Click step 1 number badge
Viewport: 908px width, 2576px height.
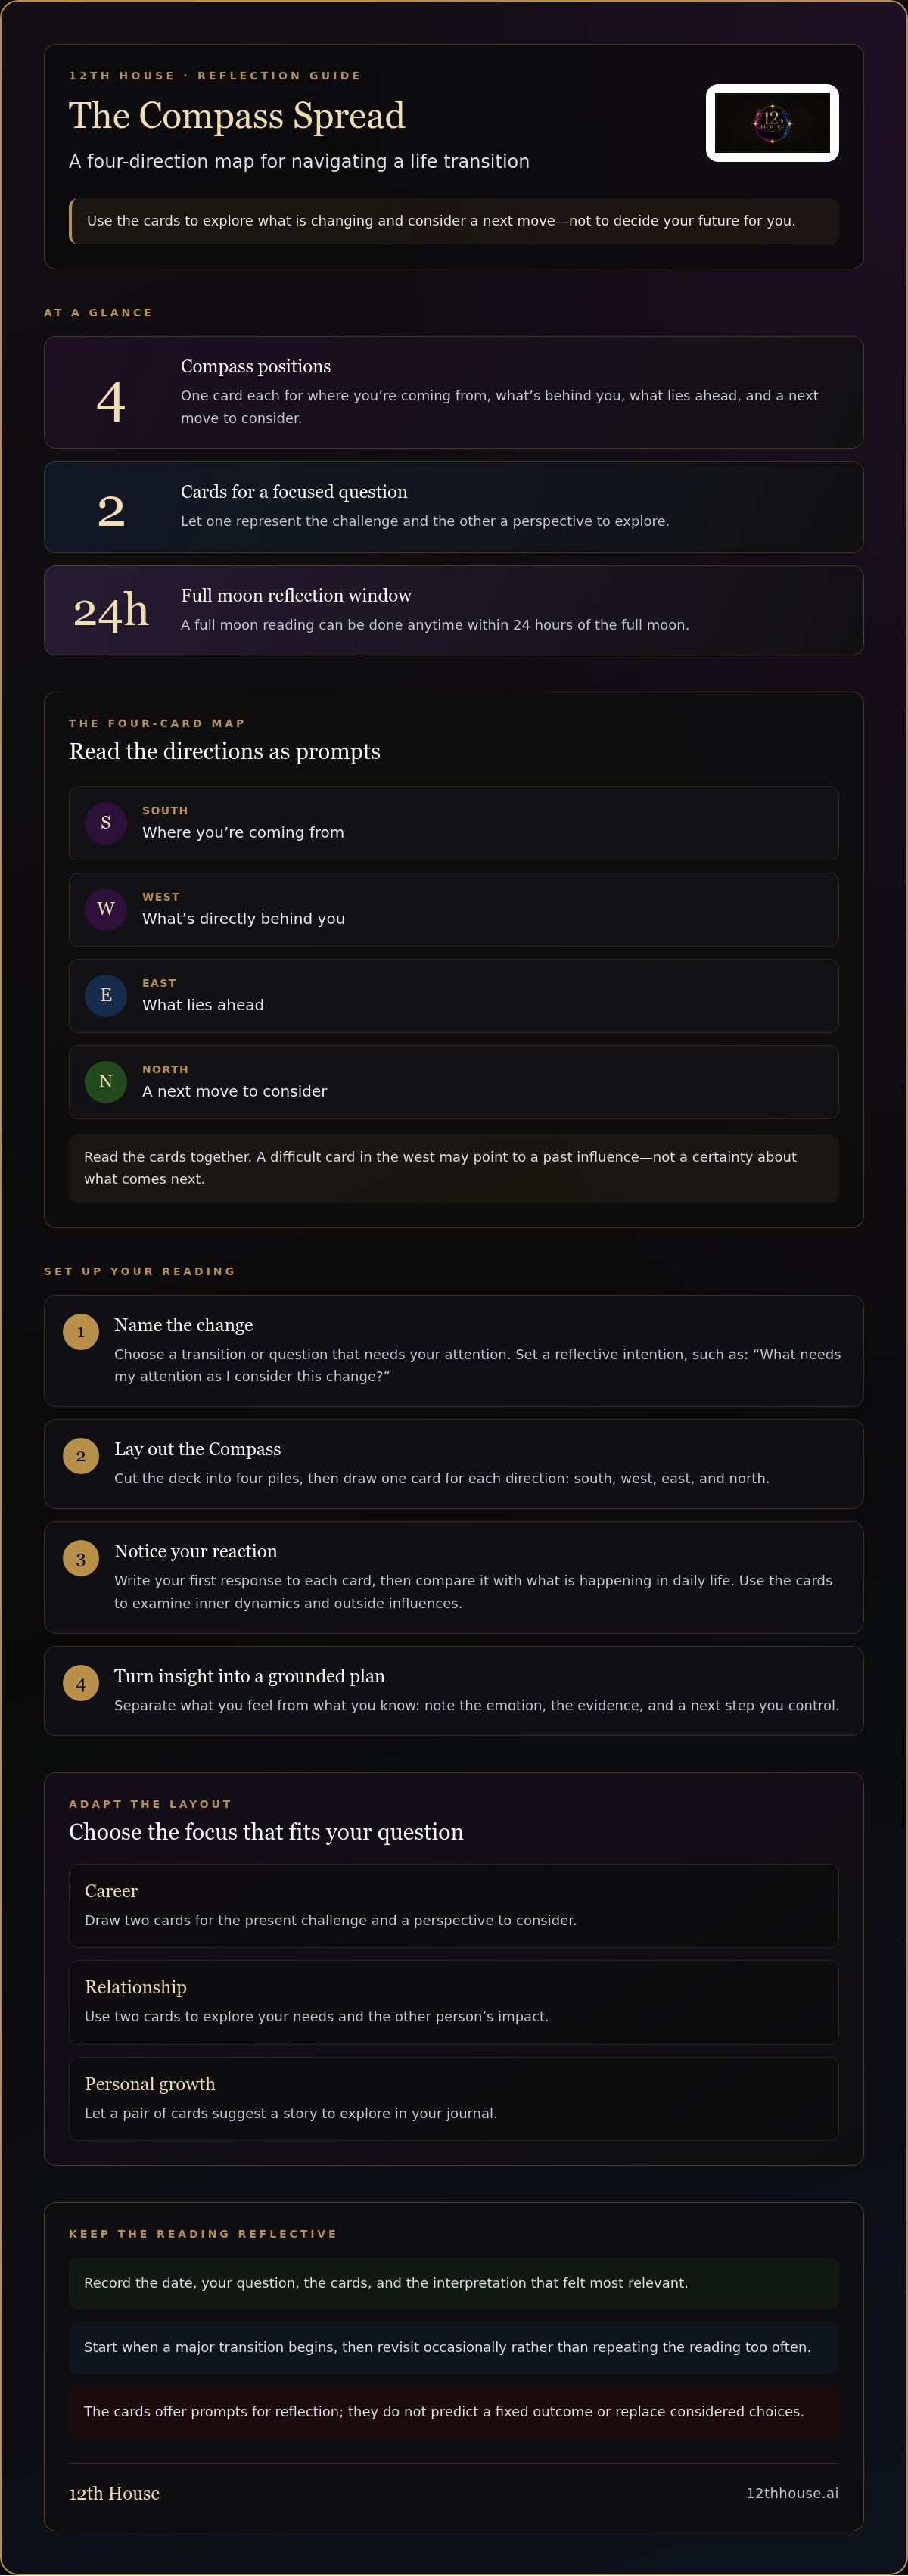[81, 1332]
